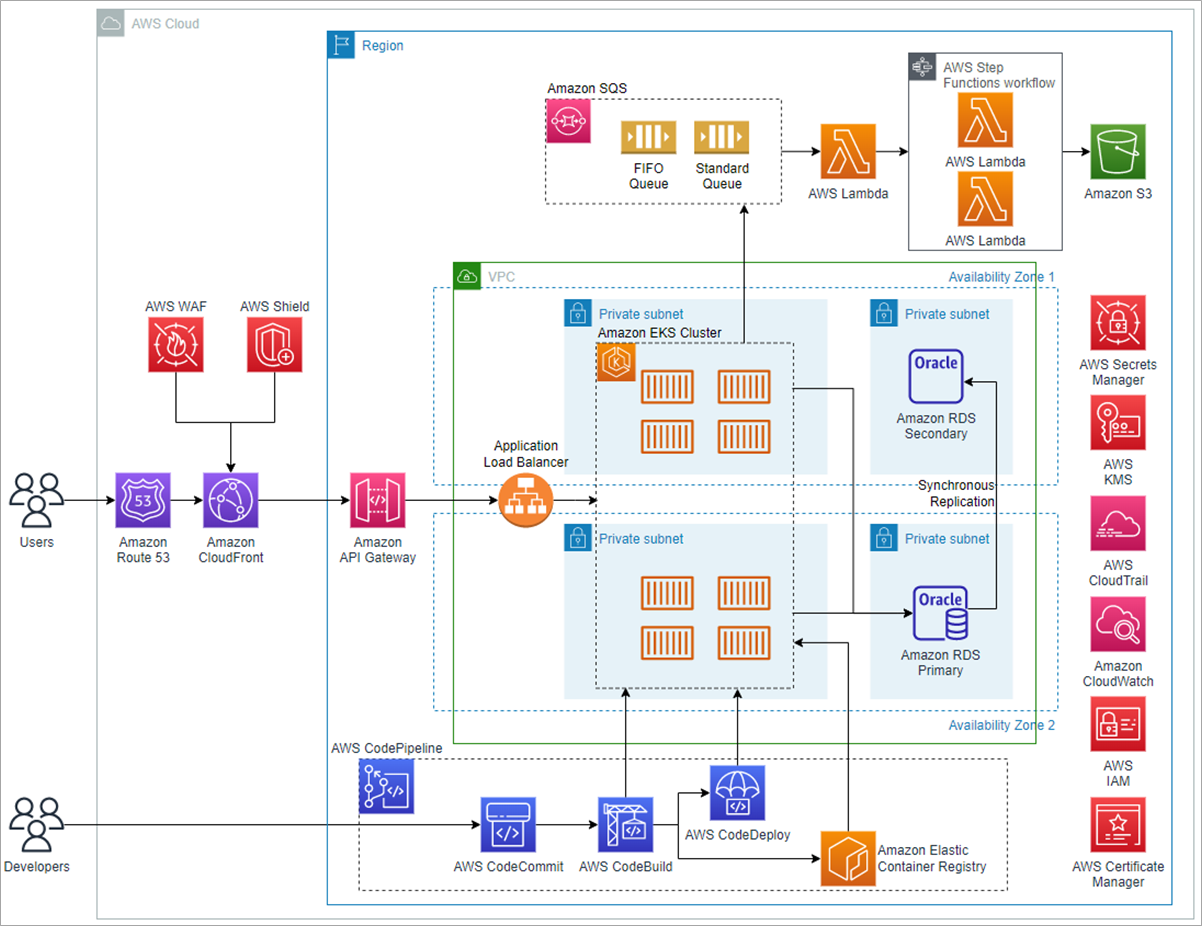The image size is (1202, 926).
Task: Click the 'Availability Zone 2' label
Action: tap(1001, 726)
